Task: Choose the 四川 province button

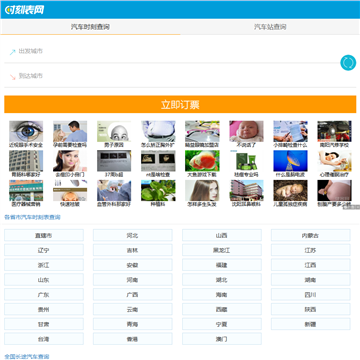Action: point(311,294)
